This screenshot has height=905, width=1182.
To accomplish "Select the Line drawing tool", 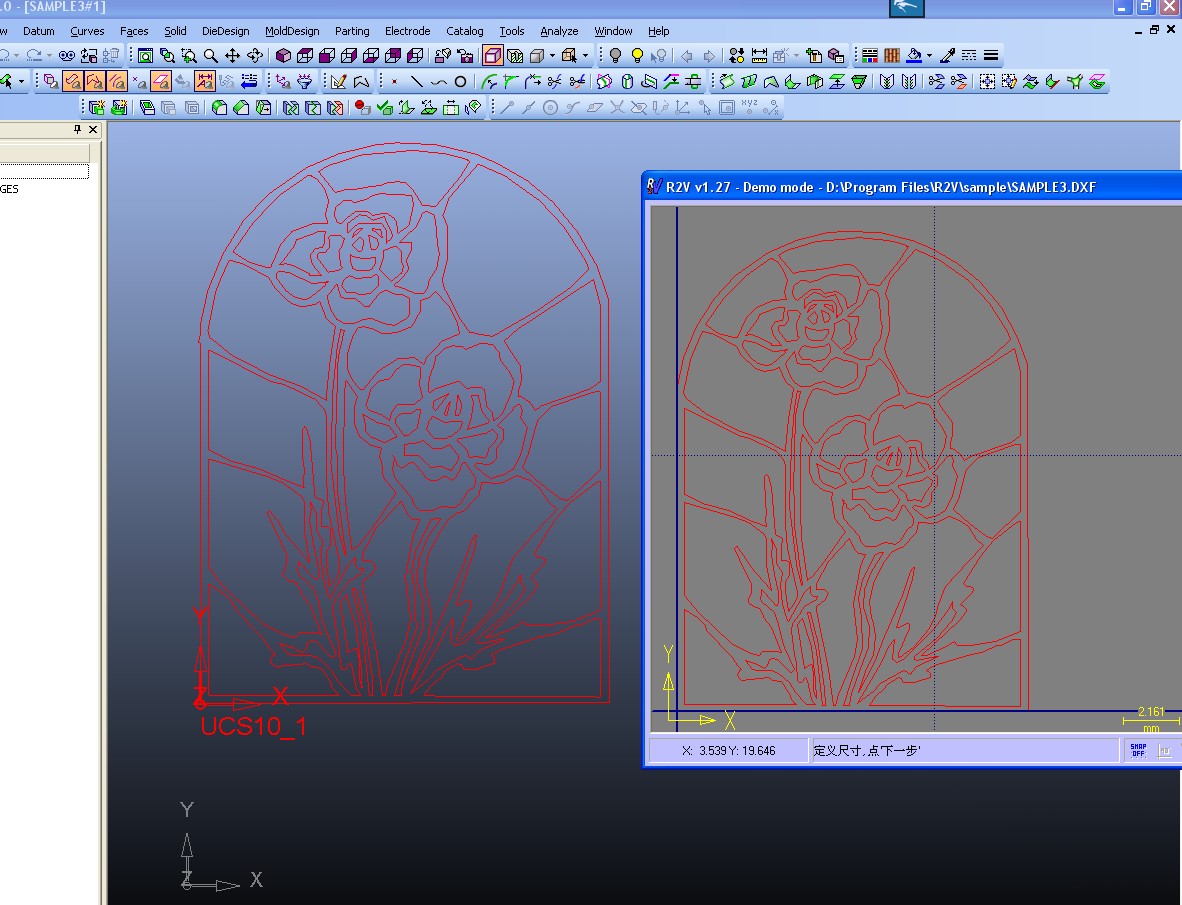I will point(416,81).
